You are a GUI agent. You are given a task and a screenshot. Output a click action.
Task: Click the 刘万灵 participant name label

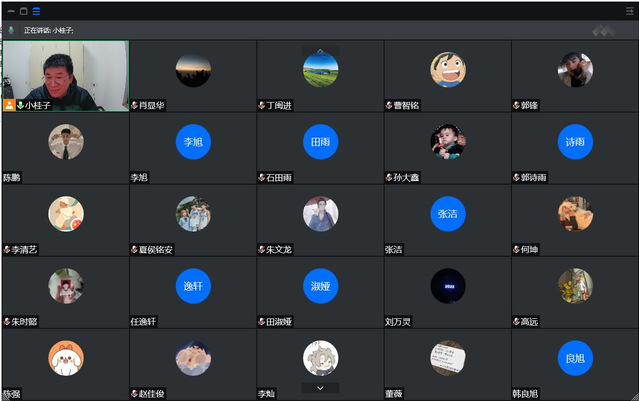click(401, 321)
